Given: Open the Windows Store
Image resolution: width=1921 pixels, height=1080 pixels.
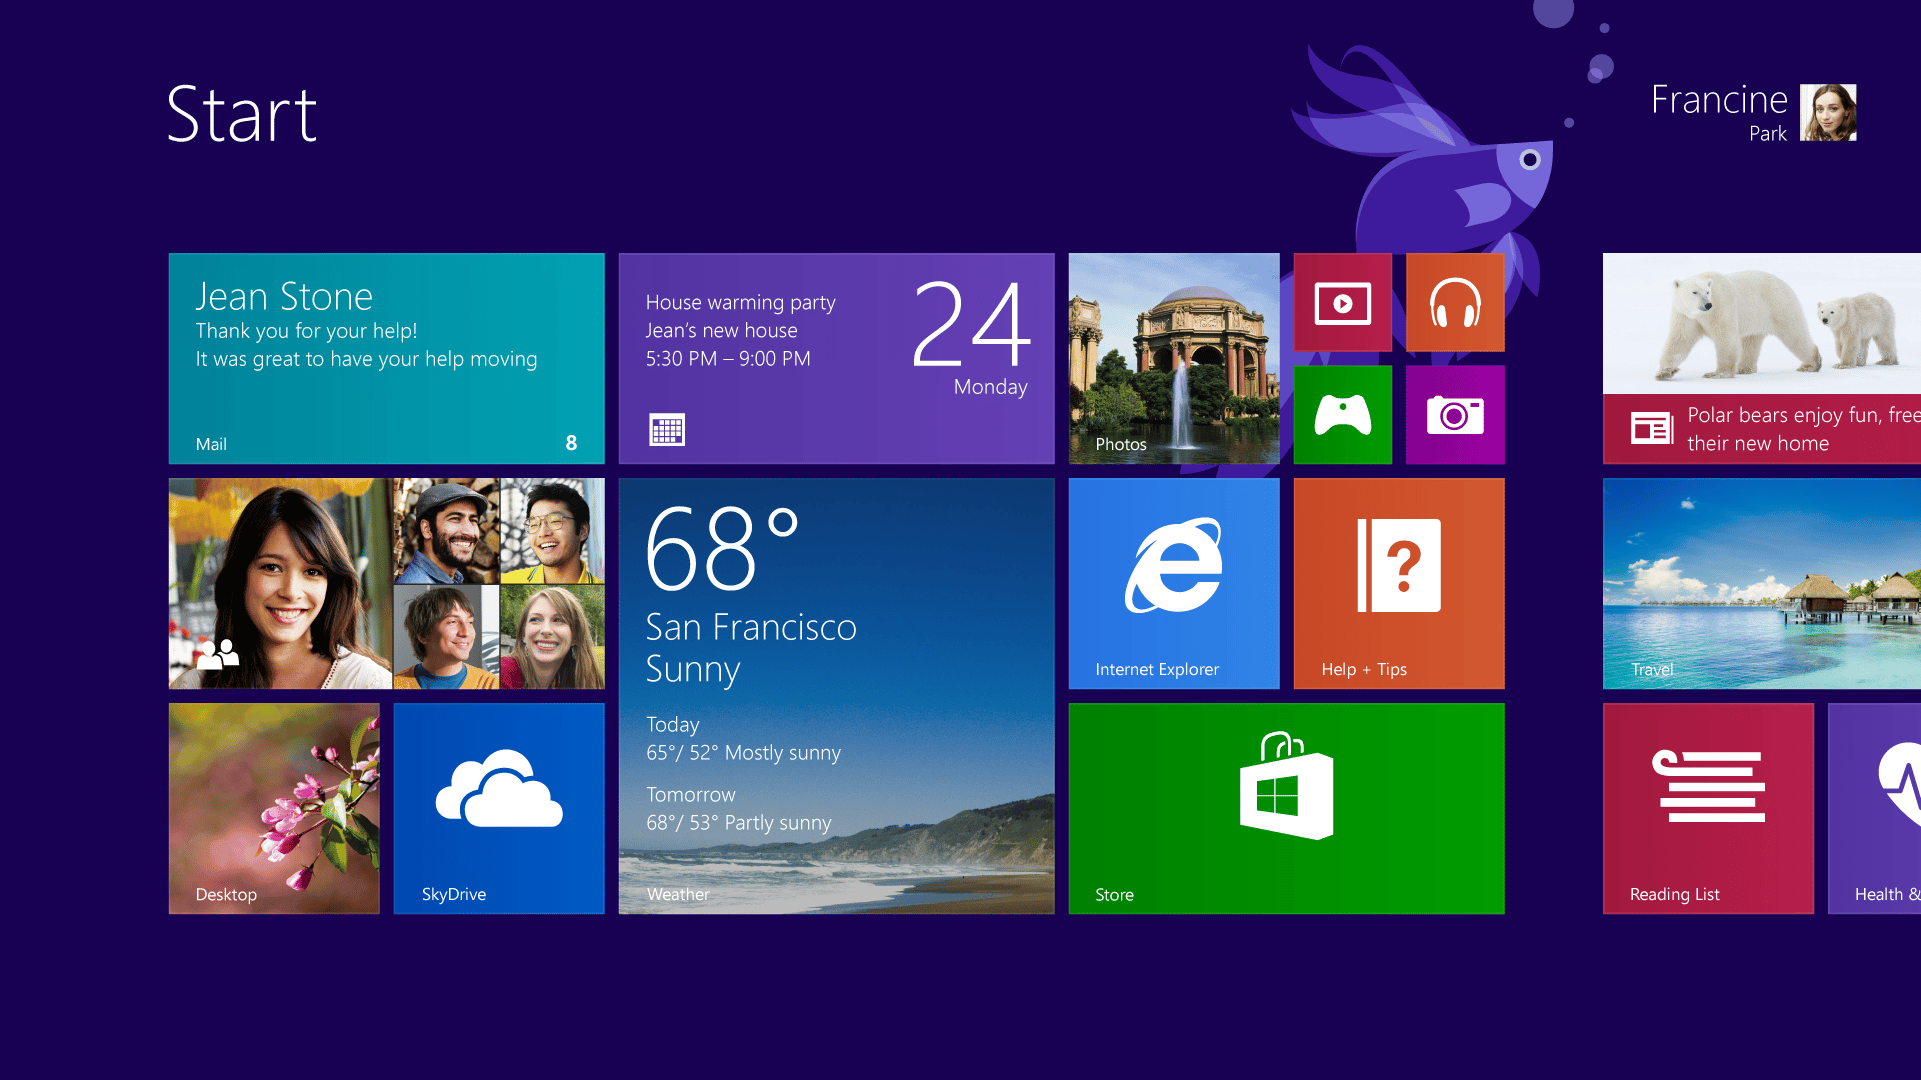Looking at the screenshot, I should (1285, 808).
